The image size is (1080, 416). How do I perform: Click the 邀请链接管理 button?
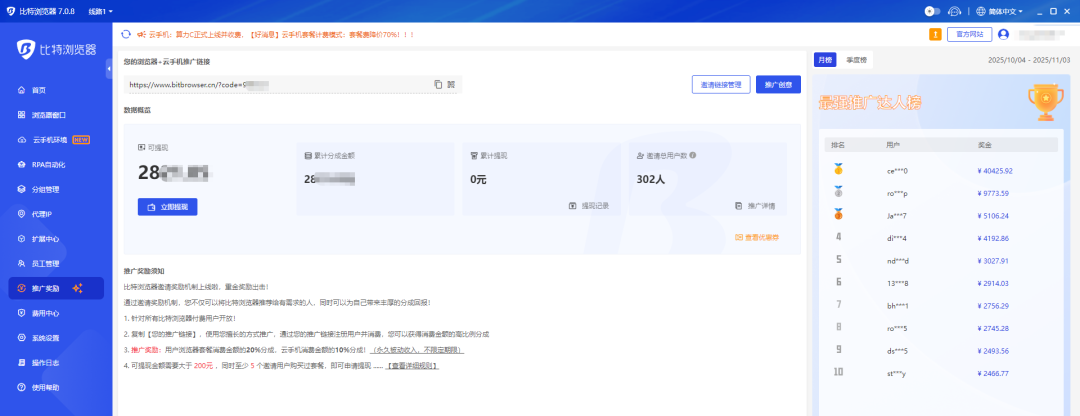coord(720,85)
